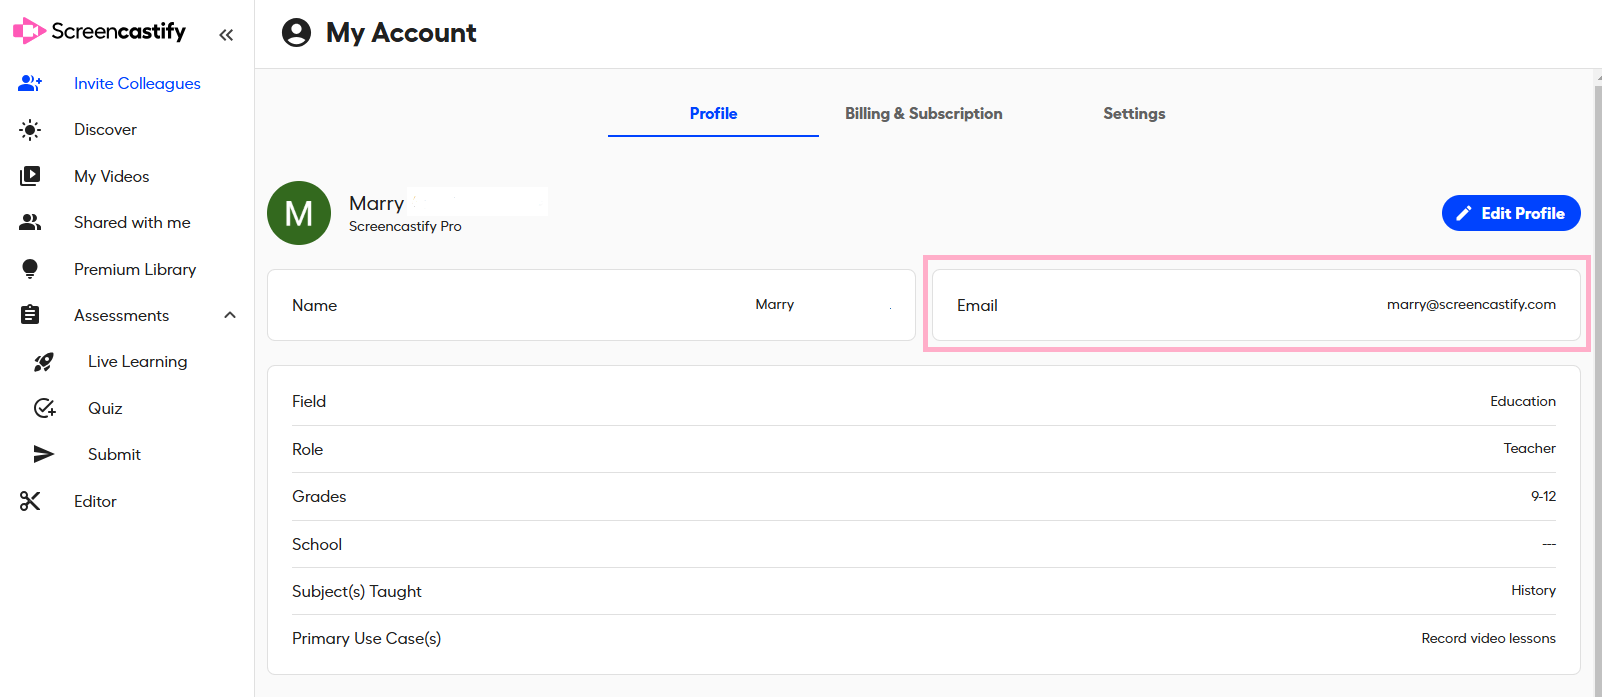
Task: Click the My Account person icon
Action: coord(296,33)
